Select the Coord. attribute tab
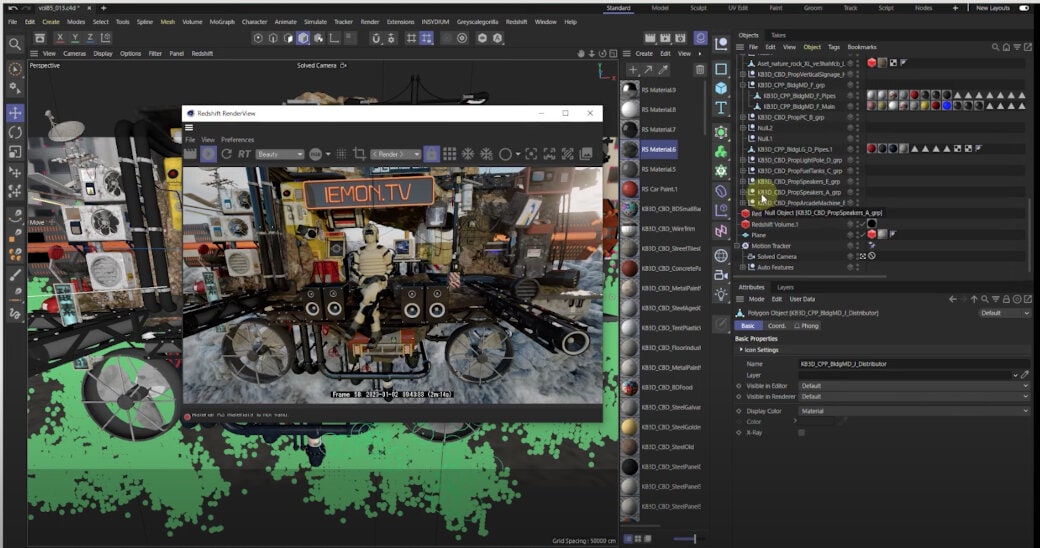Screen dimensions: 1040x548 tap(776, 326)
